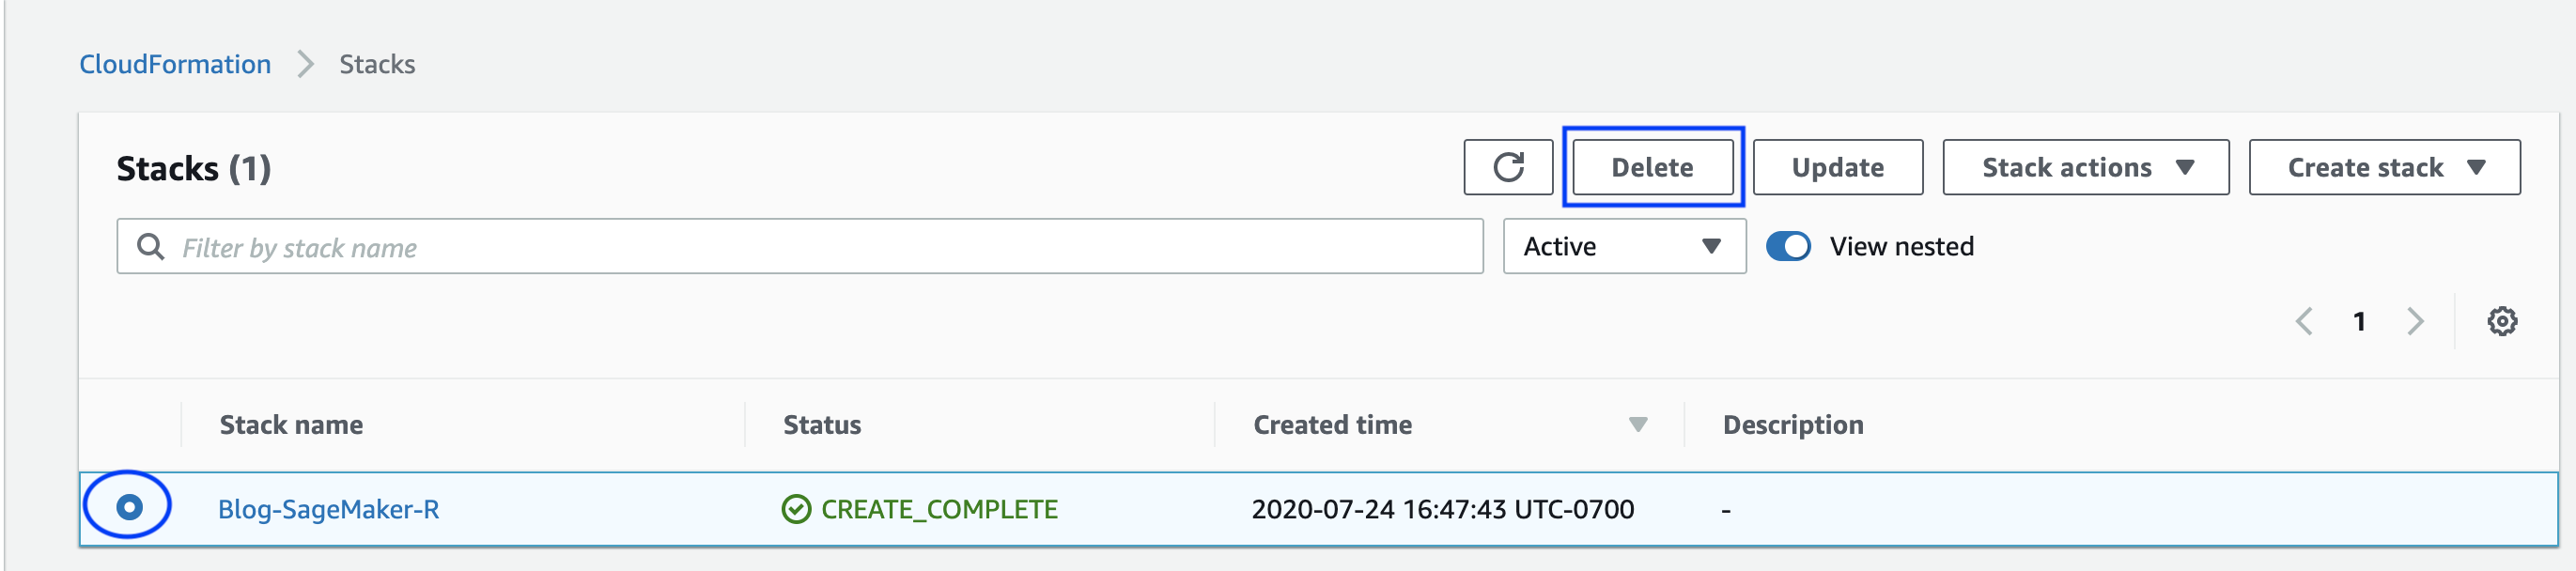2576x571 pixels.
Task: Click the Update button
Action: 1837,167
